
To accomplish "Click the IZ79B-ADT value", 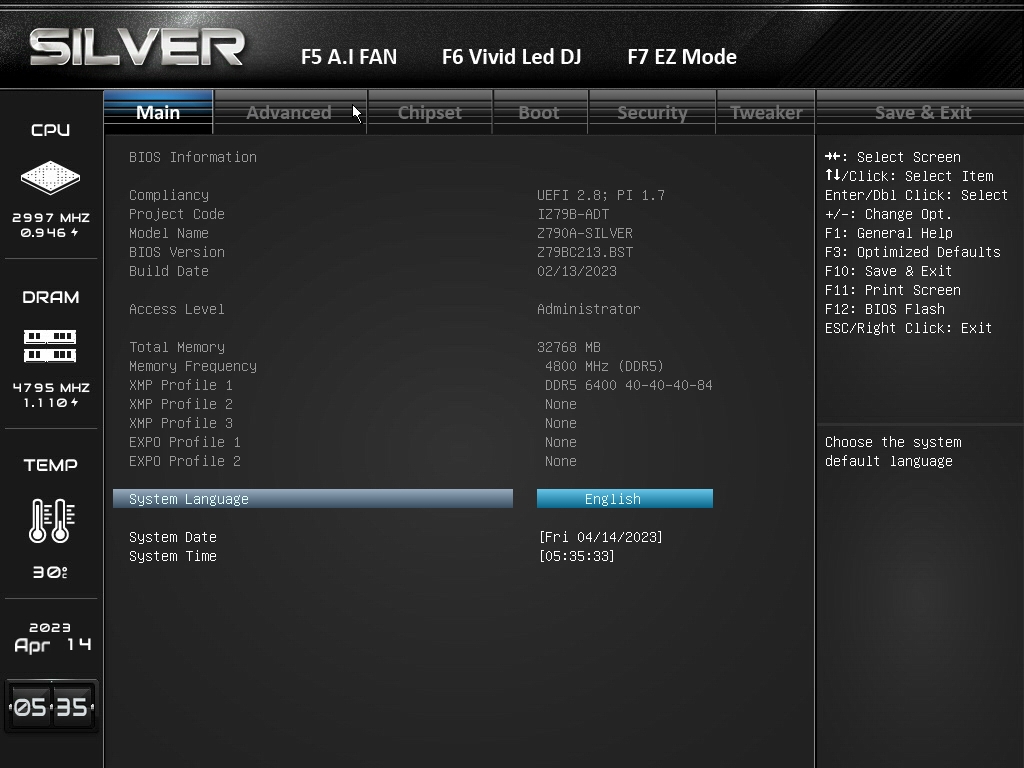I will click(x=573, y=214).
